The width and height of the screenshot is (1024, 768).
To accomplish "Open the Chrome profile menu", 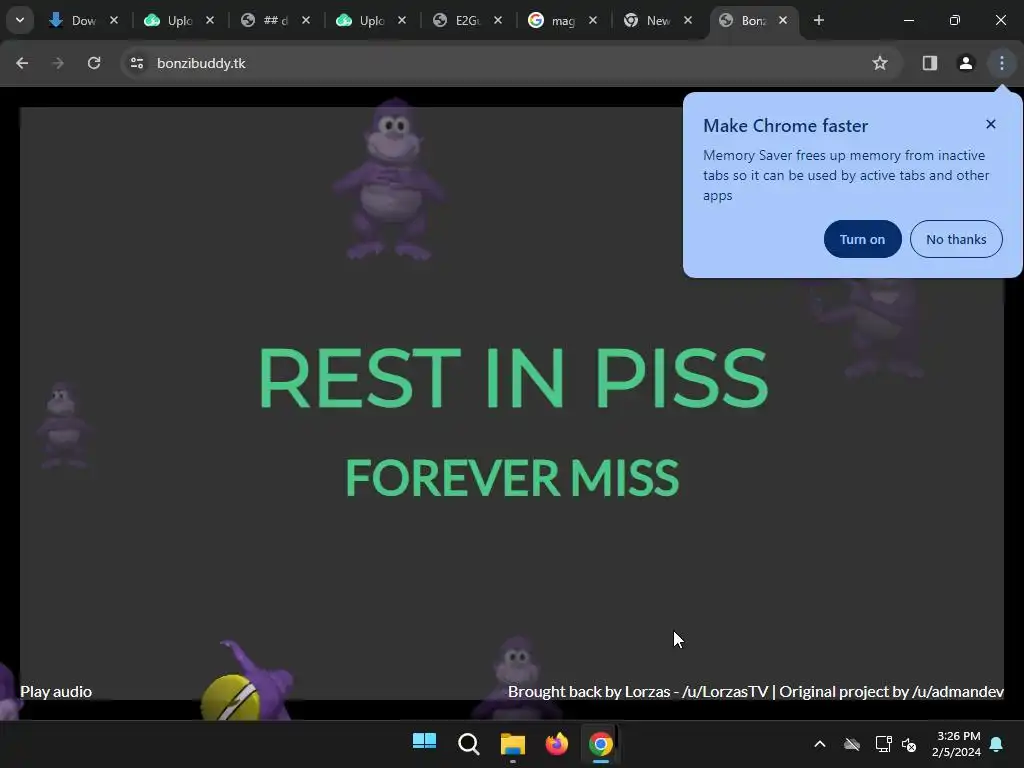I will click(965, 63).
